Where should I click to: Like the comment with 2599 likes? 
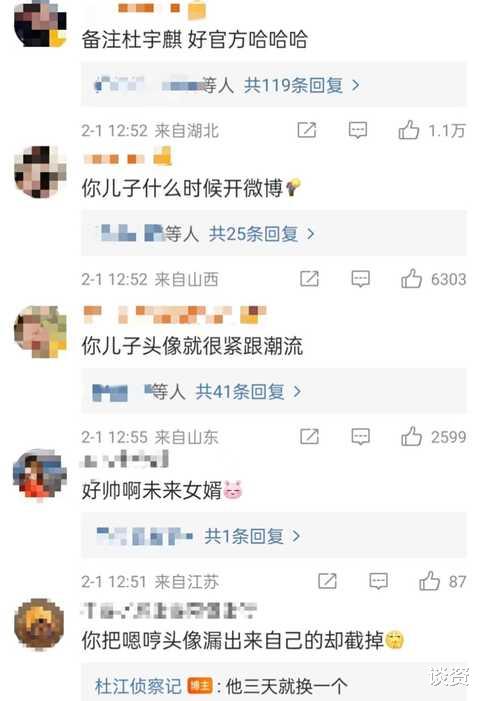411,436
